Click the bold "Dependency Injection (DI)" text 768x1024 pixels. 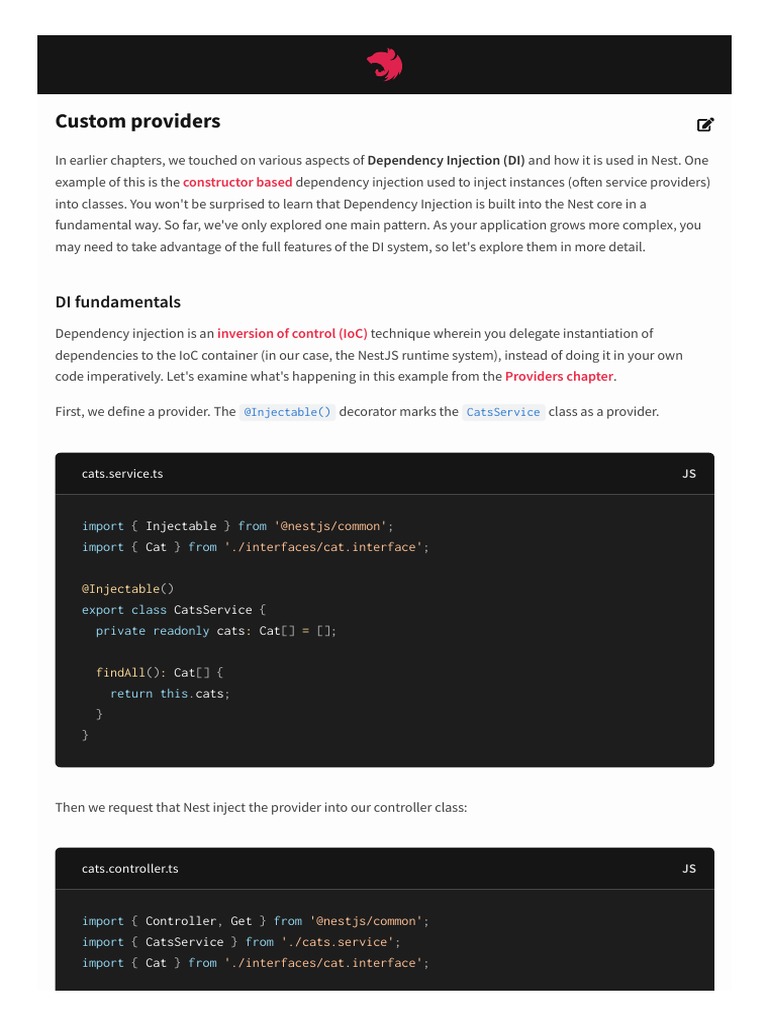coord(445,160)
